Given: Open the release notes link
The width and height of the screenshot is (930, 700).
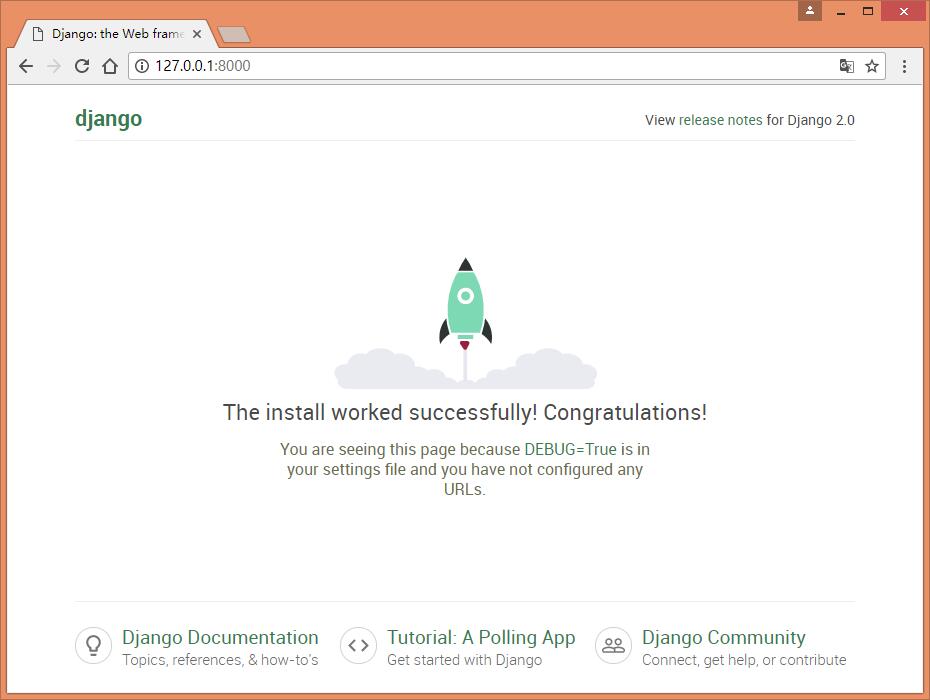Looking at the screenshot, I should point(720,120).
